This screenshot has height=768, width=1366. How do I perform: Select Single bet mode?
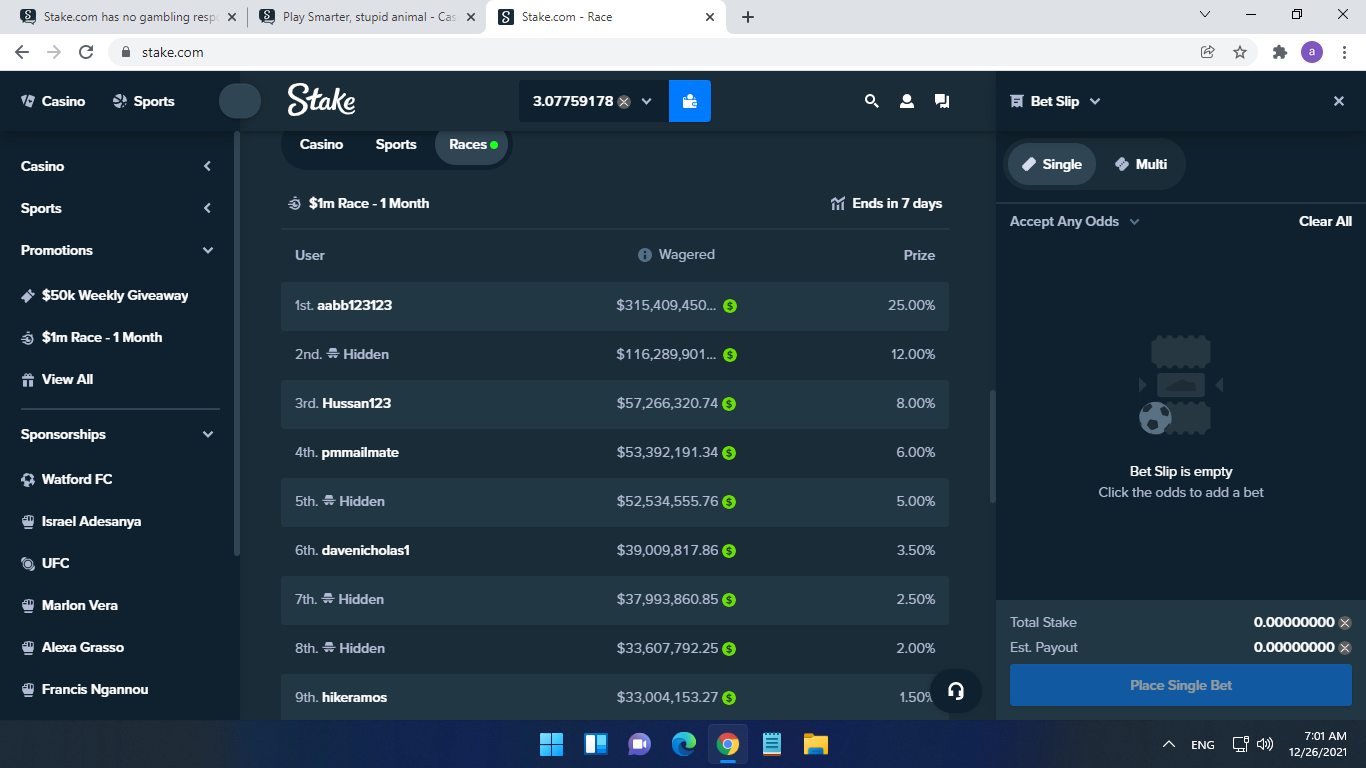tap(1052, 164)
